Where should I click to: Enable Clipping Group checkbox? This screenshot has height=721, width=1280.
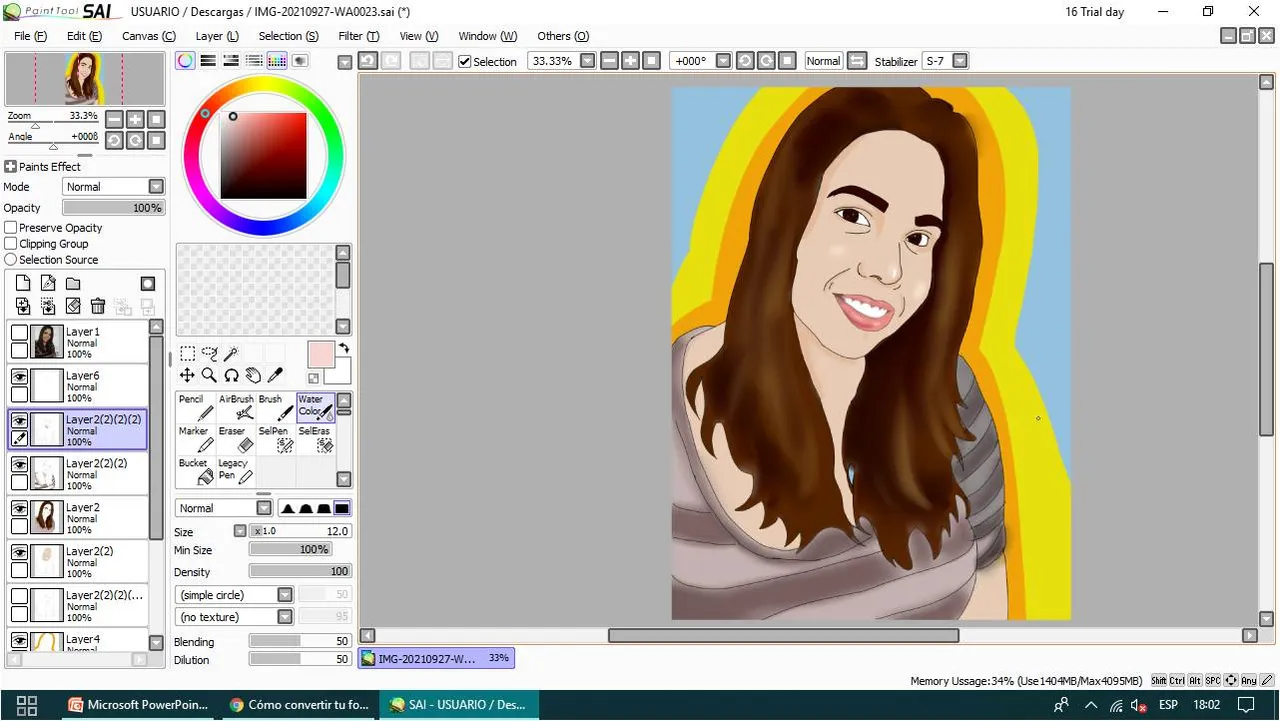pyautogui.click(x=11, y=244)
